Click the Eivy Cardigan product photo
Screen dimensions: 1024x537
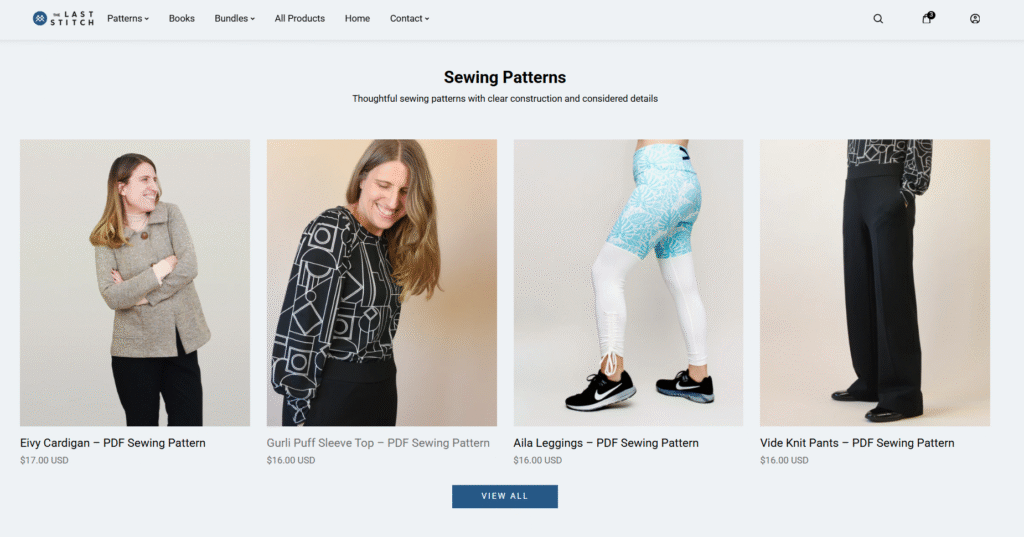click(135, 283)
